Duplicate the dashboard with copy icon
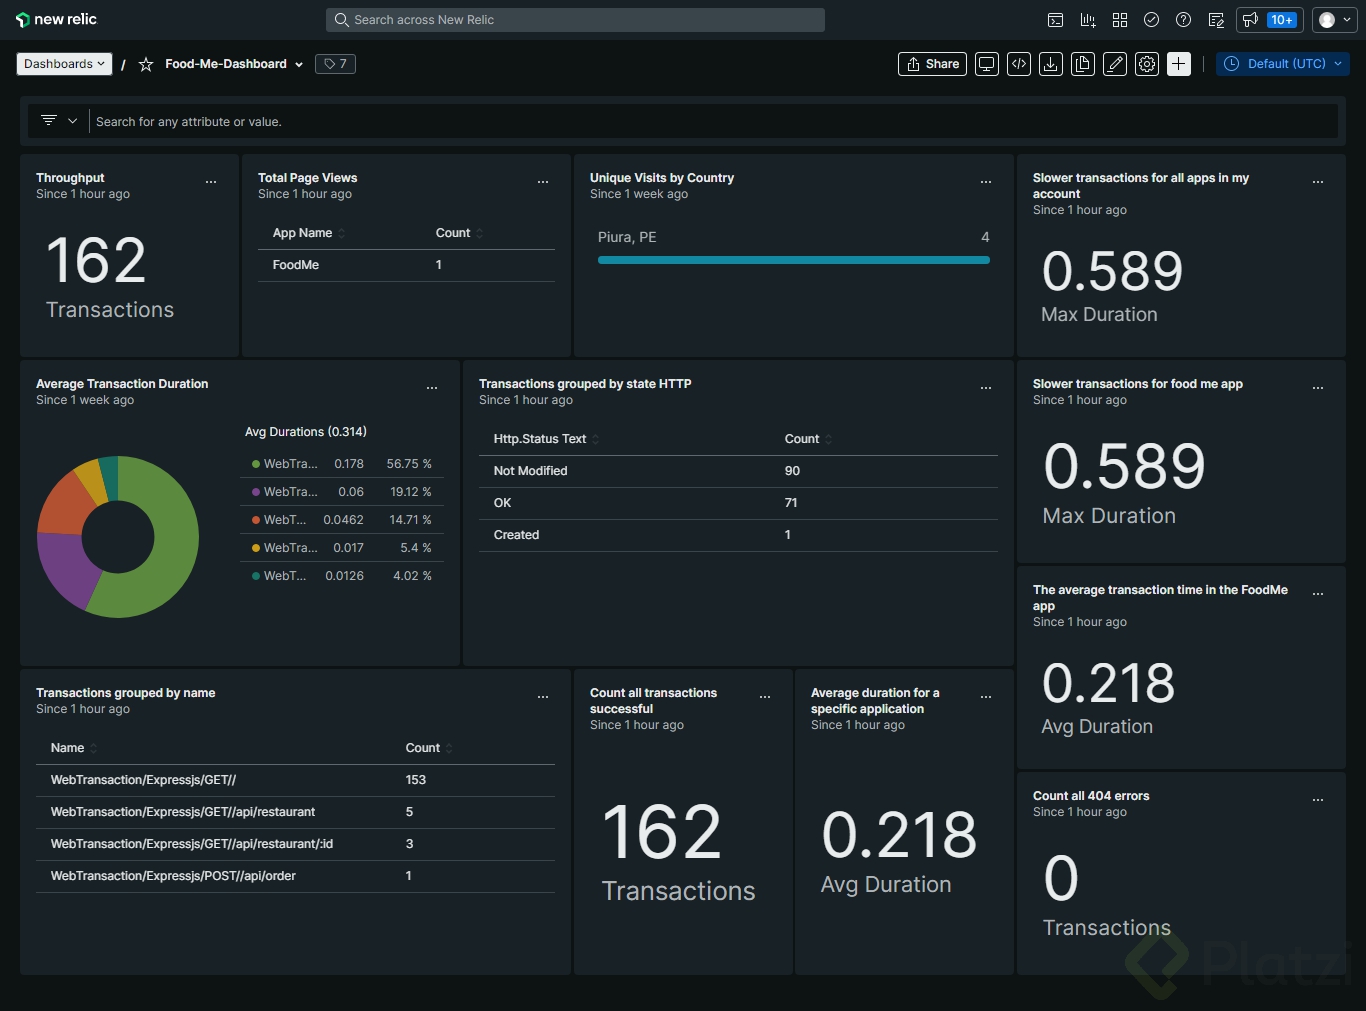1366x1011 pixels. click(1083, 64)
